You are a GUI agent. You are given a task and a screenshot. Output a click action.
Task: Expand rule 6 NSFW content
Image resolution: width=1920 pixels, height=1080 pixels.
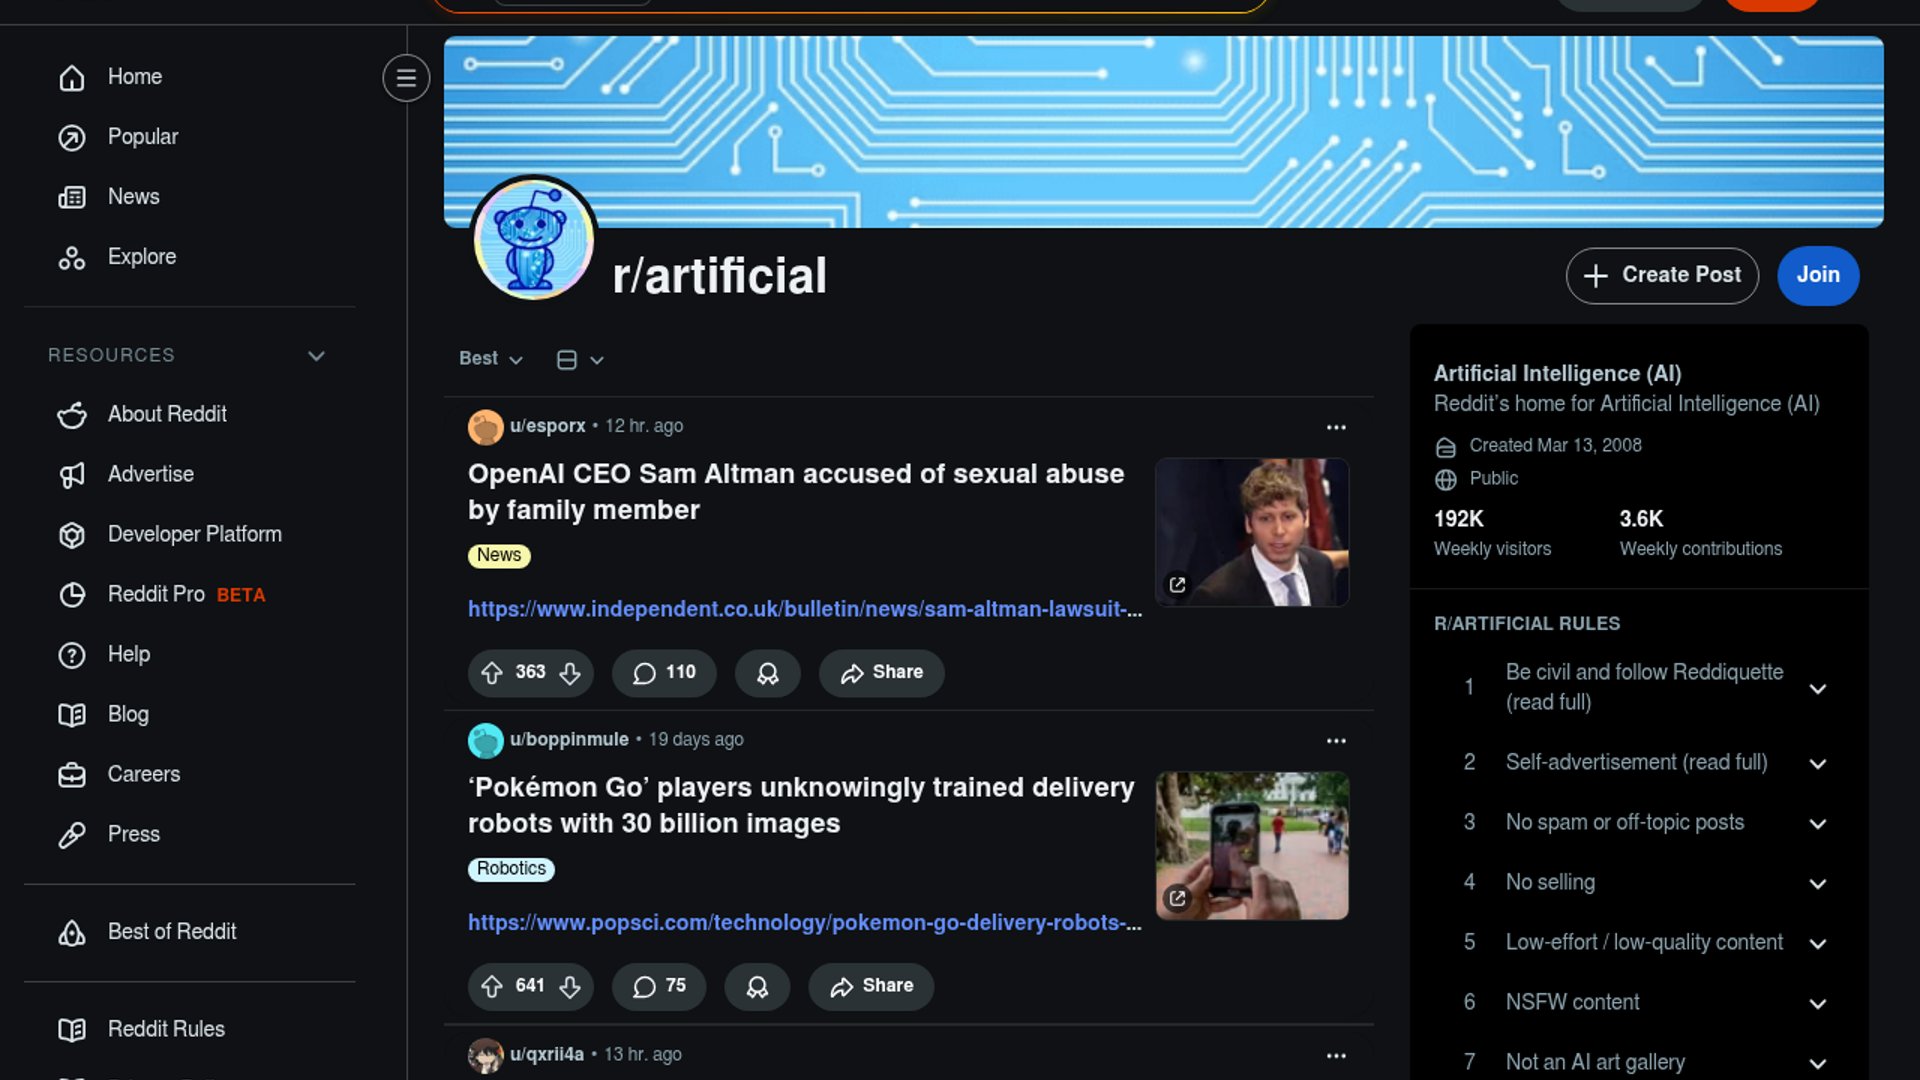[x=1817, y=1004]
